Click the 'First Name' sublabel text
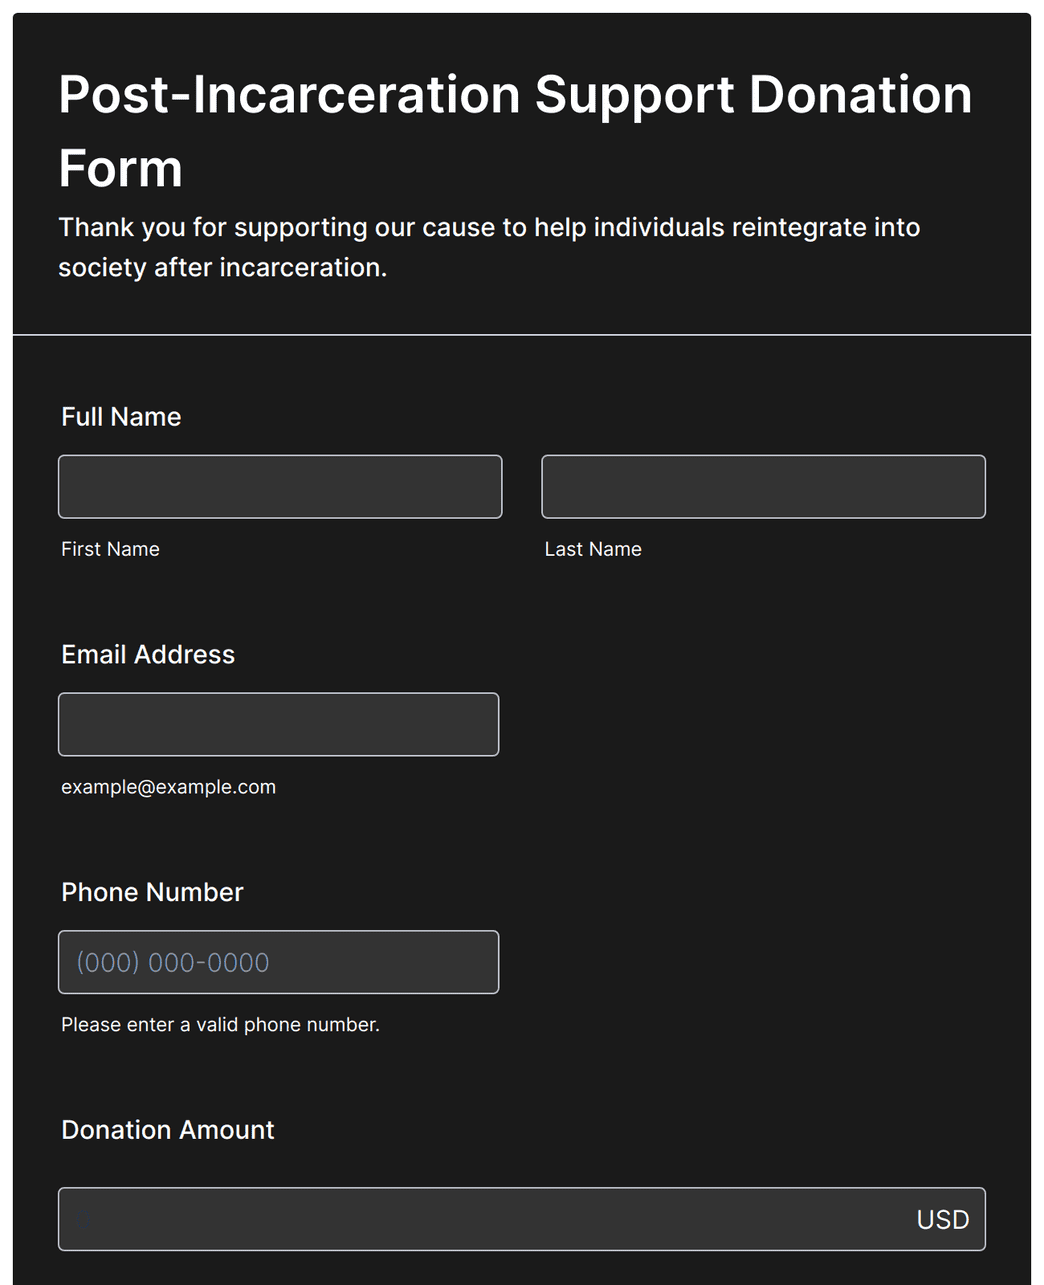Viewport: 1044px width, 1285px height. point(110,549)
